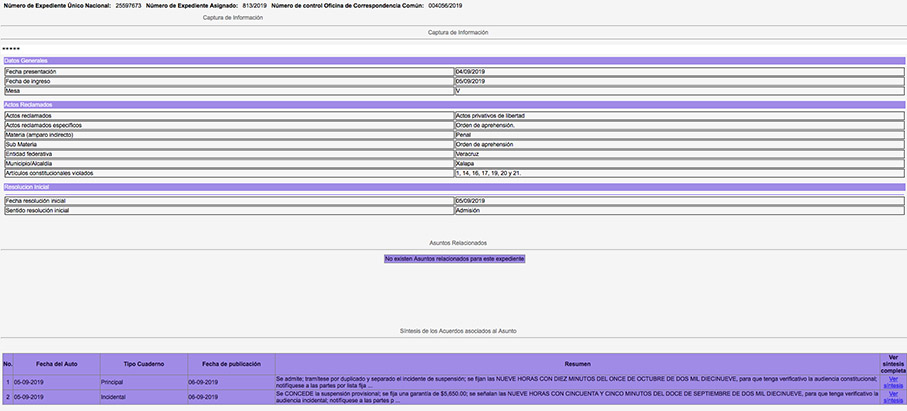Open Ver síntesis link for row 2
The width and height of the screenshot is (907, 411).
(x=892, y=397)
